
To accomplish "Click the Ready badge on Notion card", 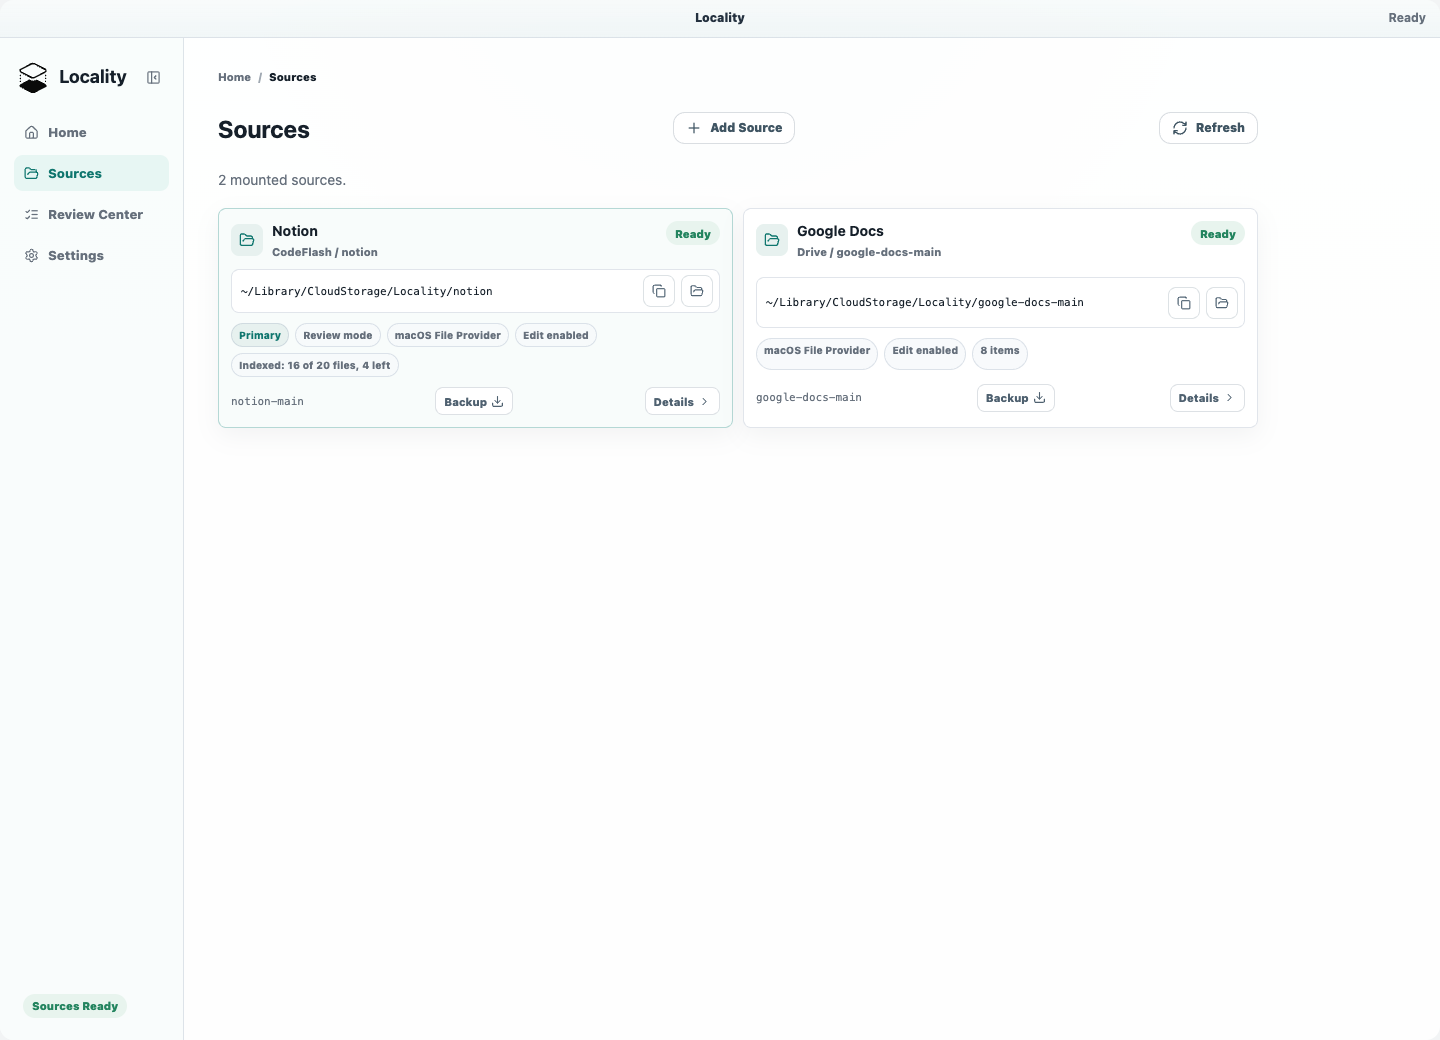I will pyautogui.click(x=693, y=234).
